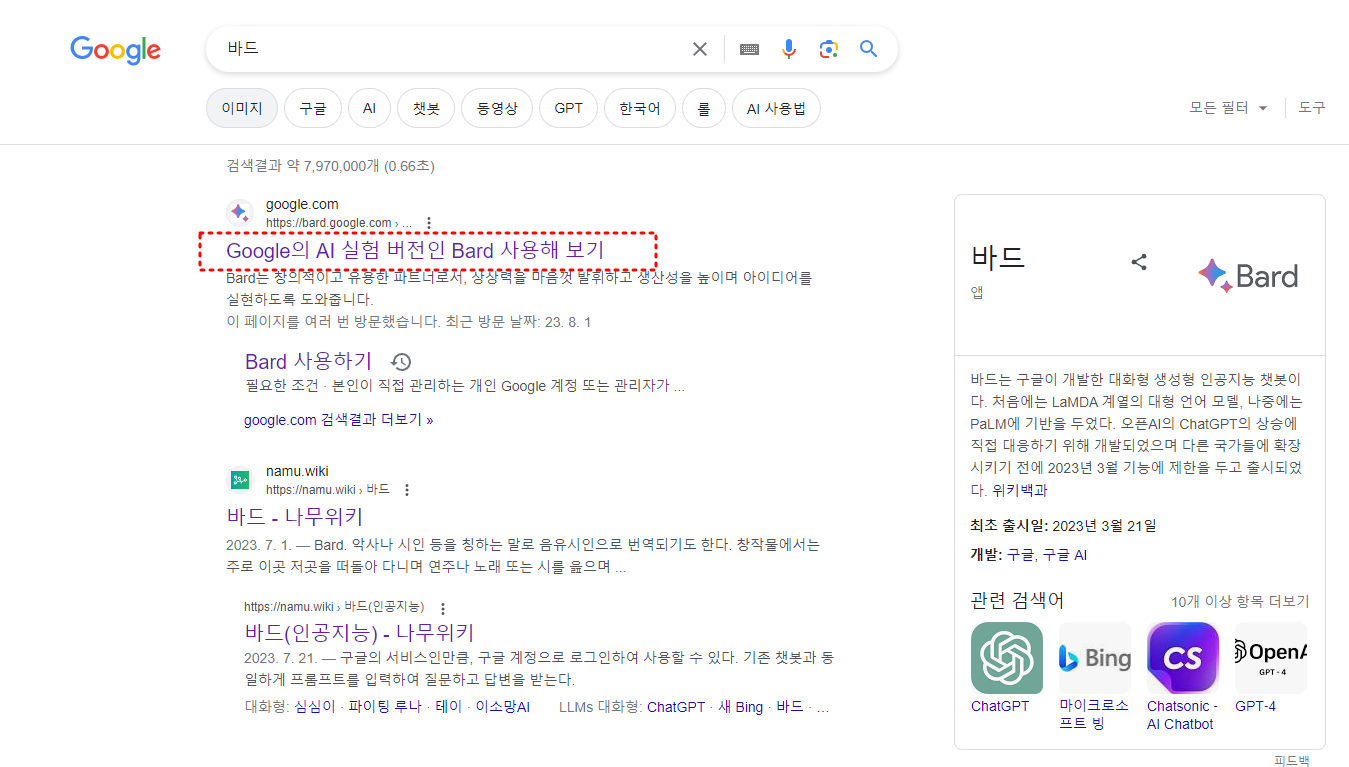
Task: Select the 롤 filter chip
Action: (x=704, y=108)
